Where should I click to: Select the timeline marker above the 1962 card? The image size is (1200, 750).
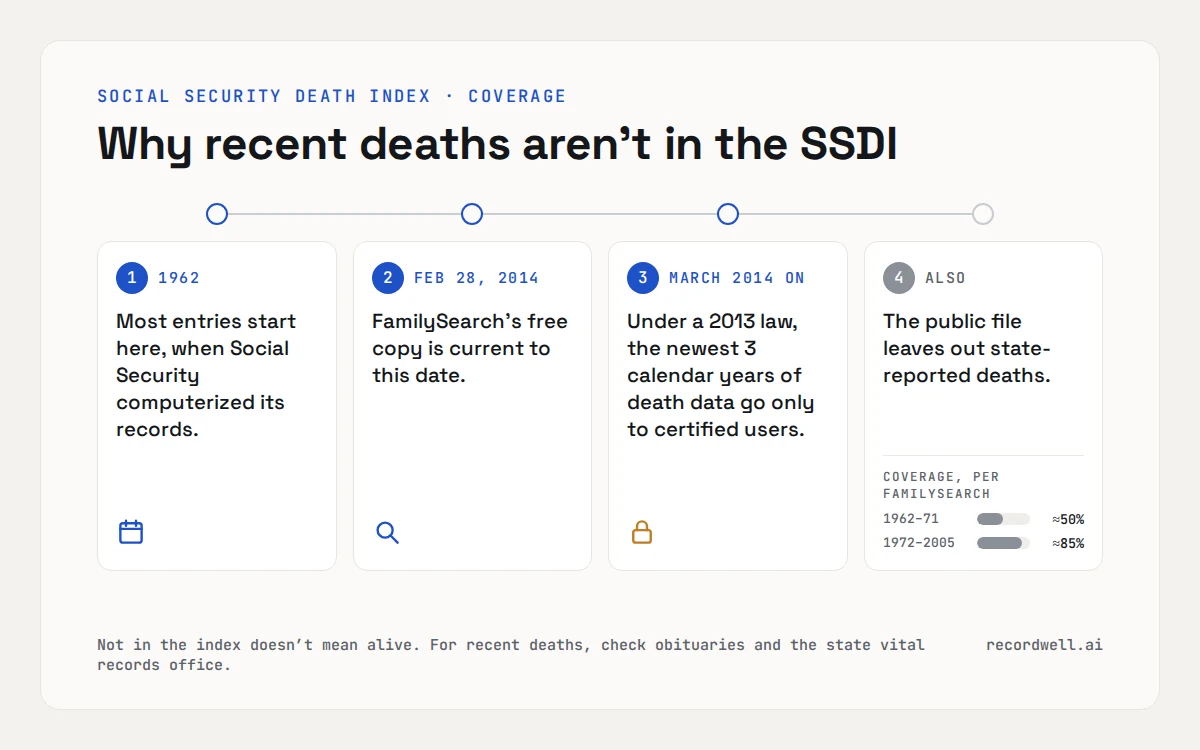(217, 214)
